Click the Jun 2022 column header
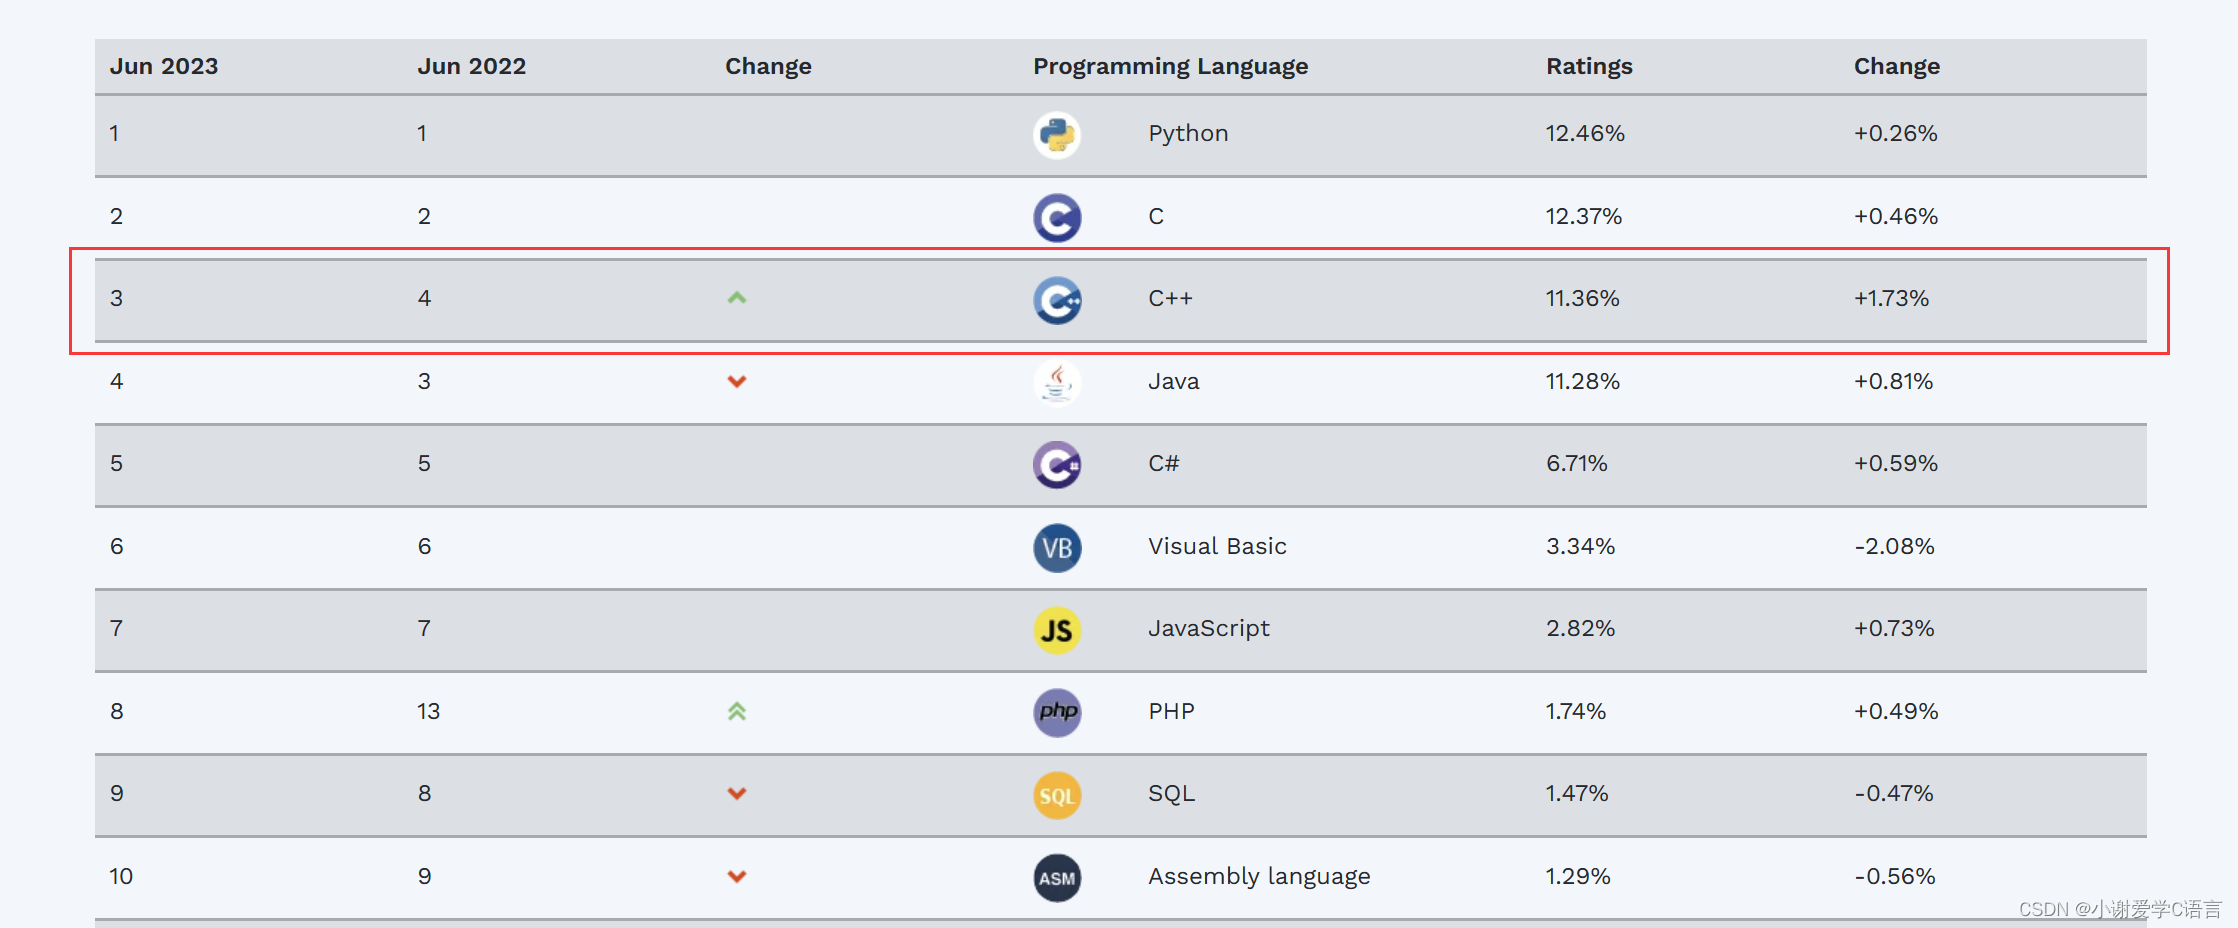 pos(472,66)
